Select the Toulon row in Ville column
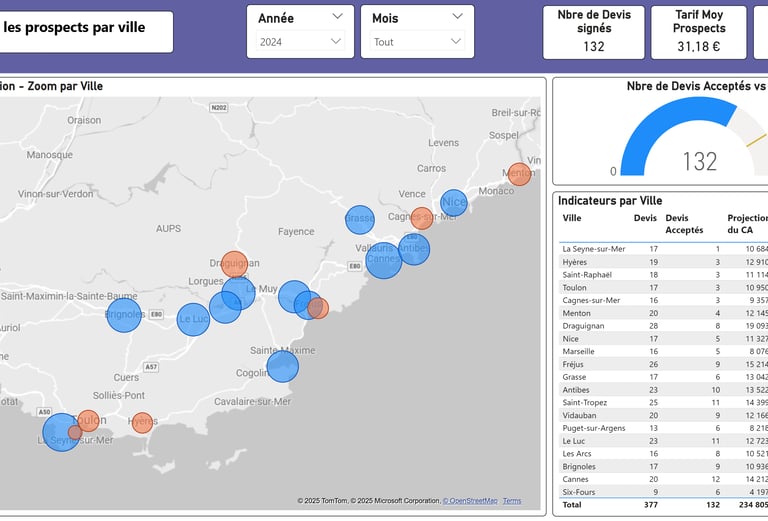The width and height of the screenshot is (768, 521). [x=574, y=287]
